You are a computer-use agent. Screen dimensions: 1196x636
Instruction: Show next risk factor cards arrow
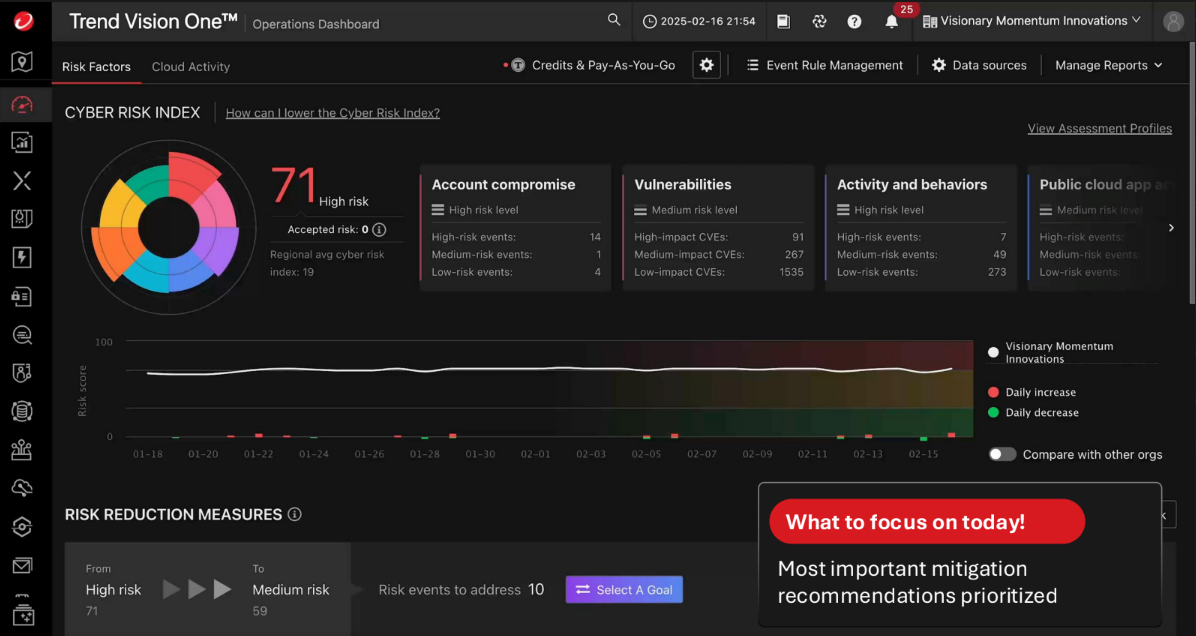click(1172, 228)
